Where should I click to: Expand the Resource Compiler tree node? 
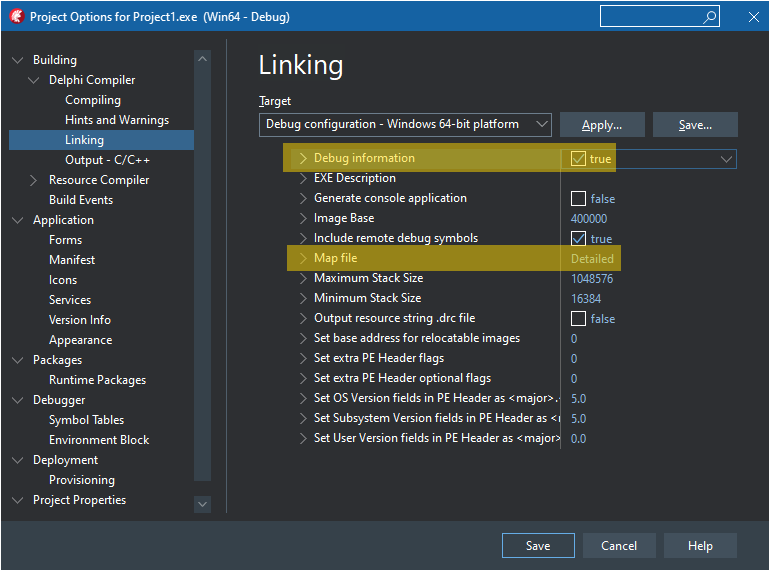pos(34,180)
